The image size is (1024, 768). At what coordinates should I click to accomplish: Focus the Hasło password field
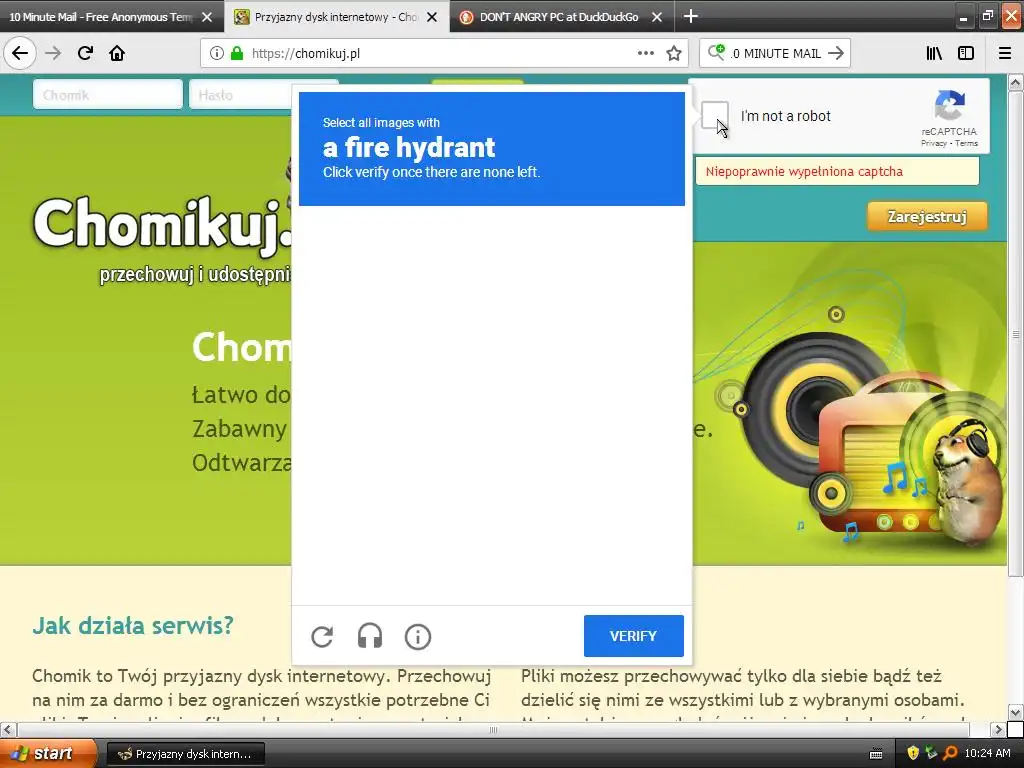click(x=240, y=95)
